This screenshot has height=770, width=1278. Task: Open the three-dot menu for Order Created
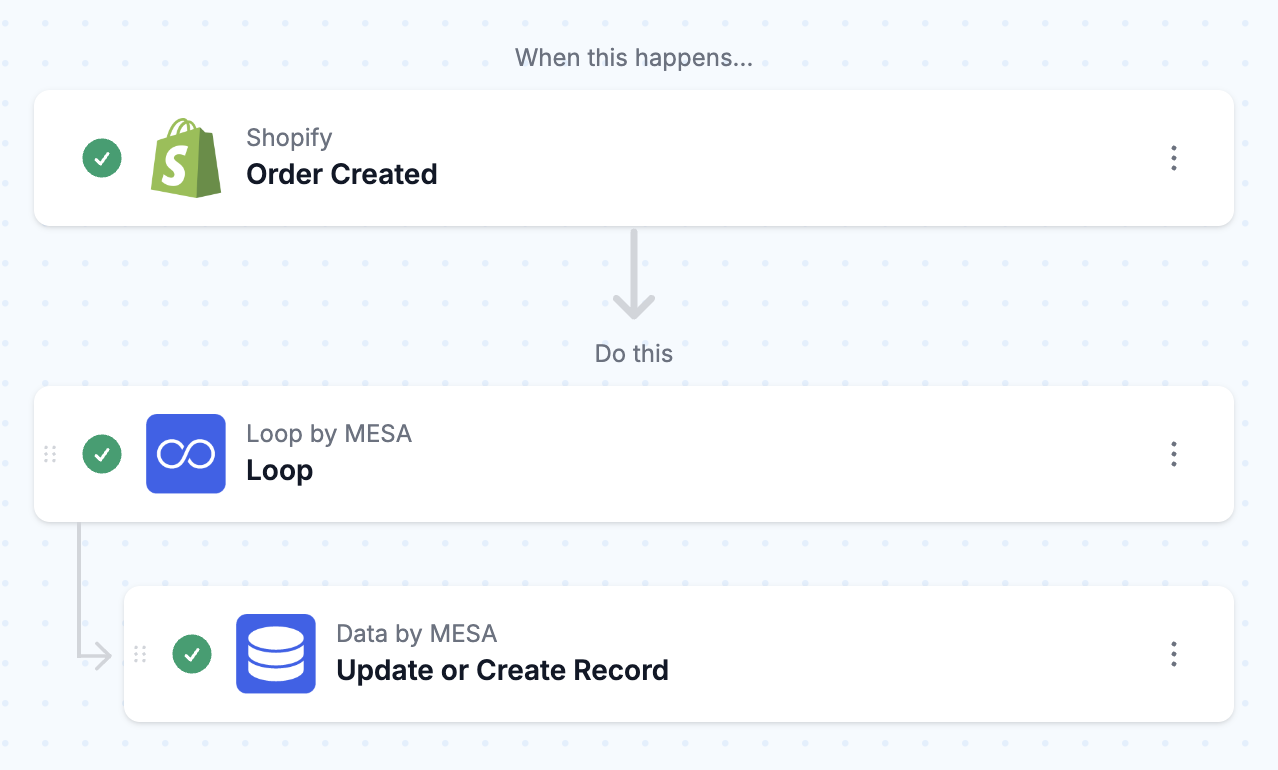coord(1174,158)
